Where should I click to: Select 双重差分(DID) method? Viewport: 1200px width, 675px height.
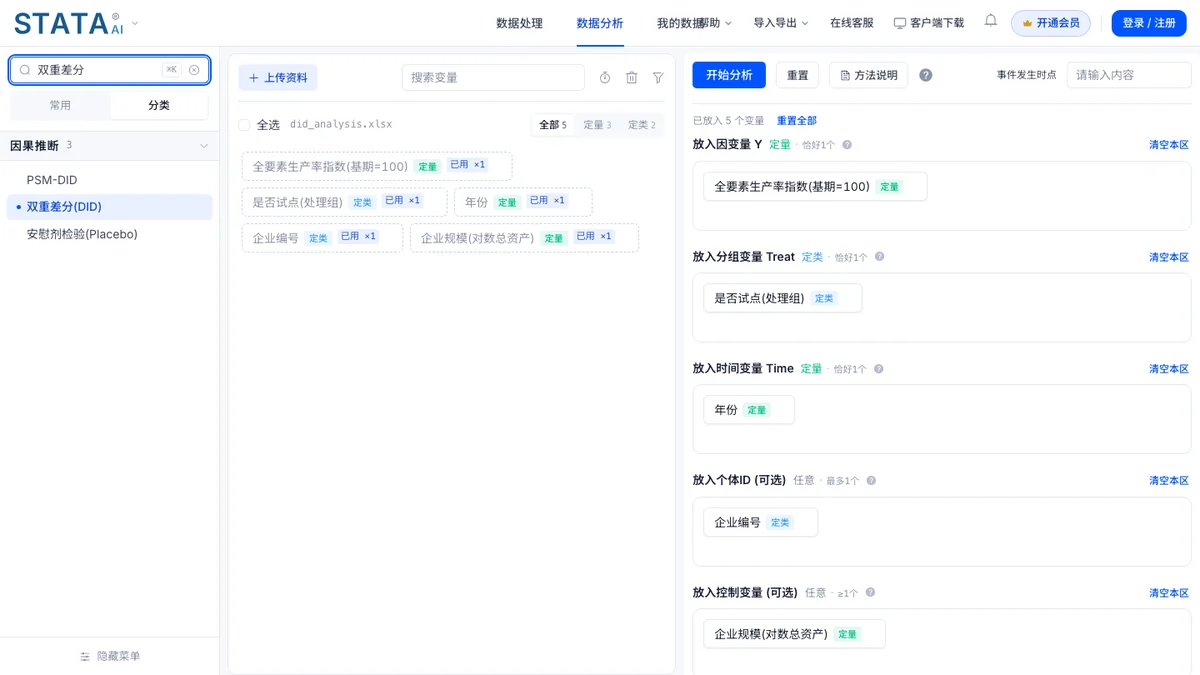pyautogui.click(x=109, y=207)
